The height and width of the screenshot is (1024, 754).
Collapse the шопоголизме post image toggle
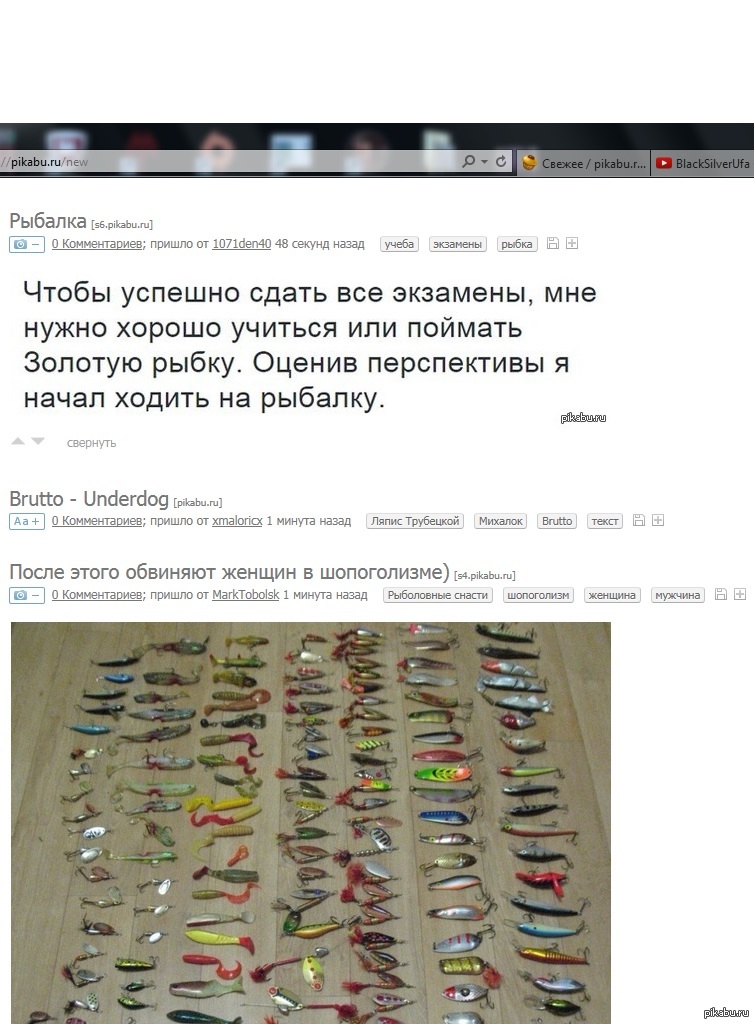click(x=27, y=595)
